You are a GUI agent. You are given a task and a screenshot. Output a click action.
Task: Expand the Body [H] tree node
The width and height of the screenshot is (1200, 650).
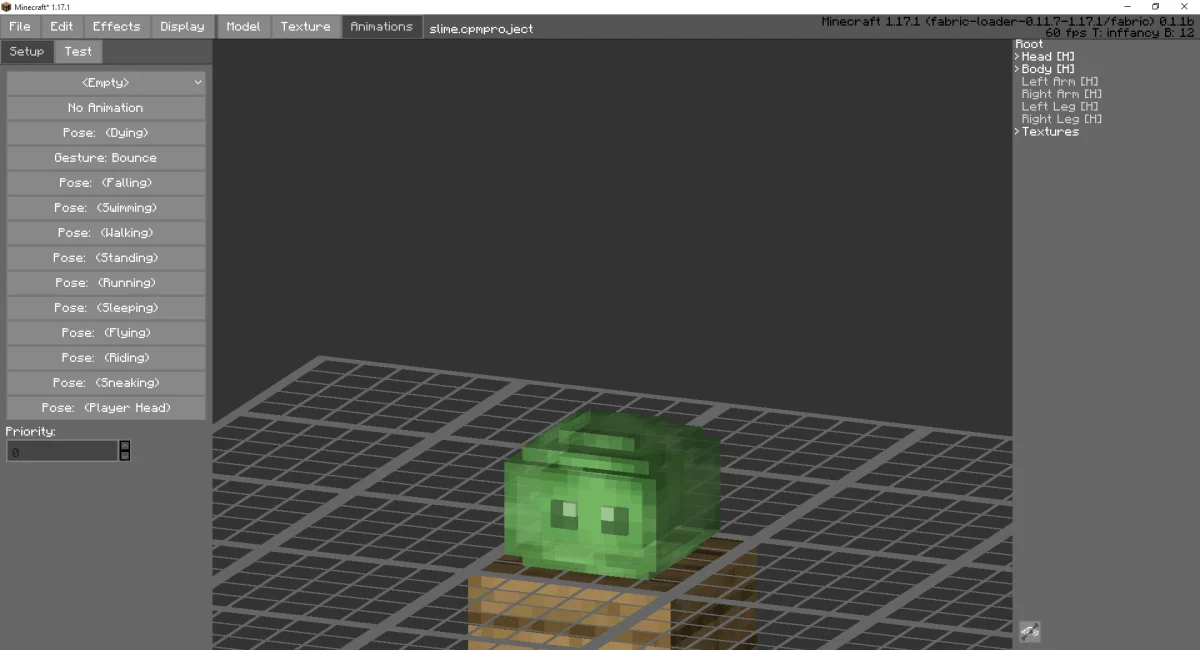coord(1018,69)
